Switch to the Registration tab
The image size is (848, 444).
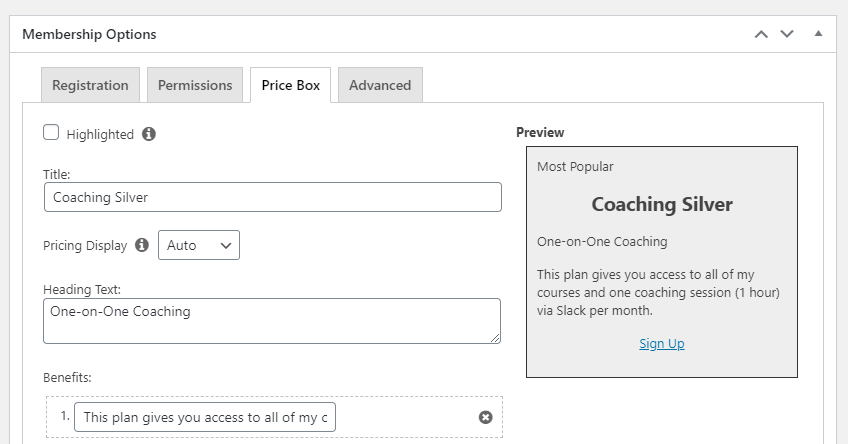coord(90,85)
